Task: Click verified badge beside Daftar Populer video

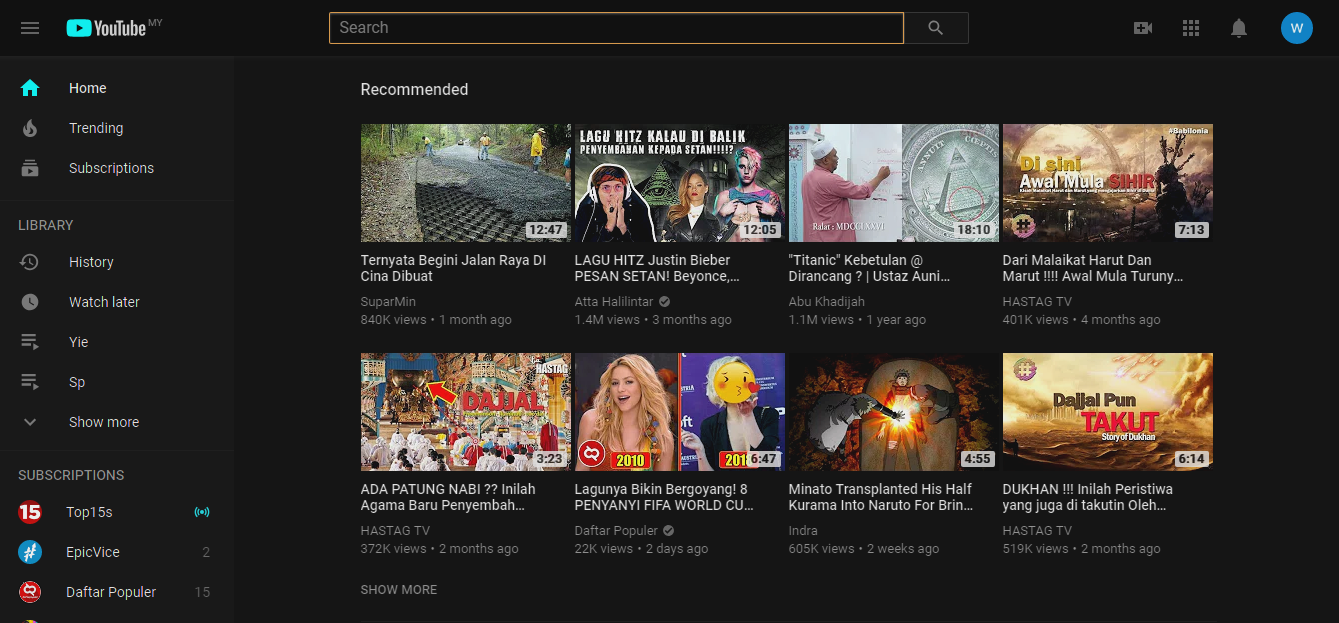Action: click(669, 531)
